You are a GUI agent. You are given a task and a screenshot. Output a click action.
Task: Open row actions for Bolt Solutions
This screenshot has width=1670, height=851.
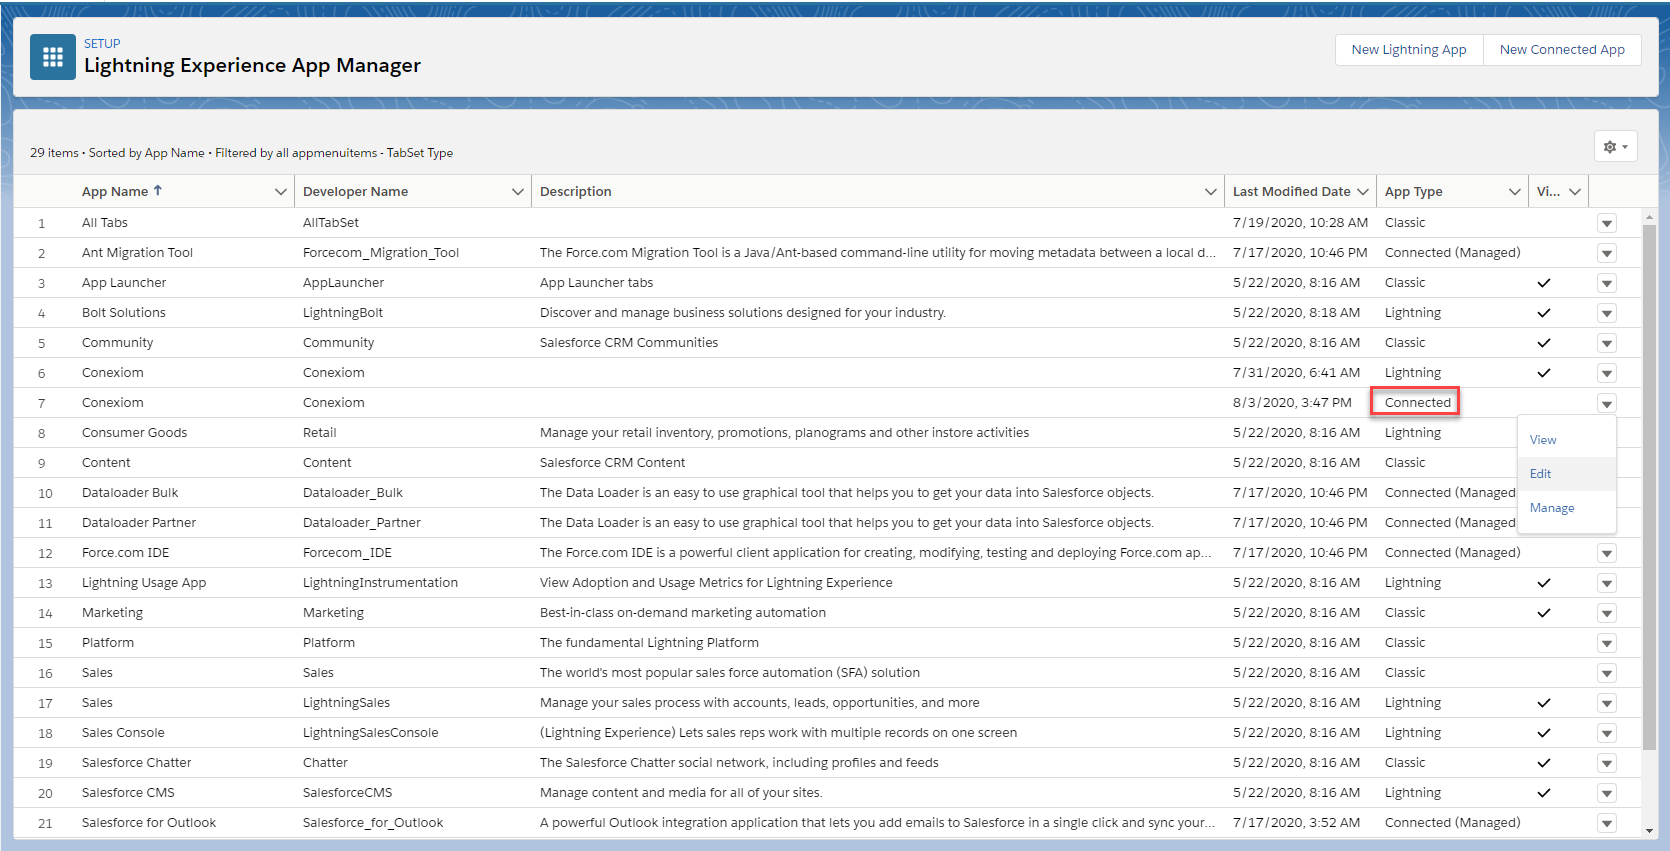pyautogui.click(x=1606, y=313)
